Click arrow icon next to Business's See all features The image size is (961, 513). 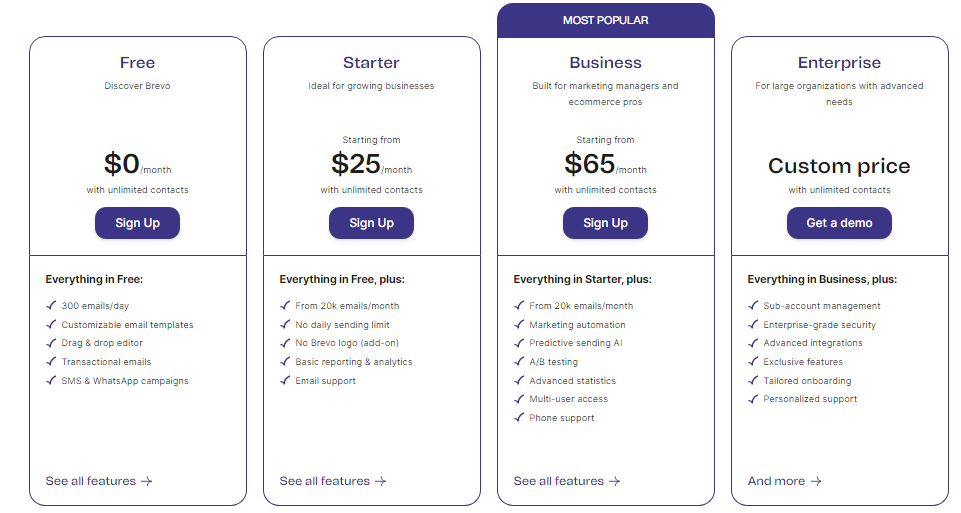pos(615,482)
